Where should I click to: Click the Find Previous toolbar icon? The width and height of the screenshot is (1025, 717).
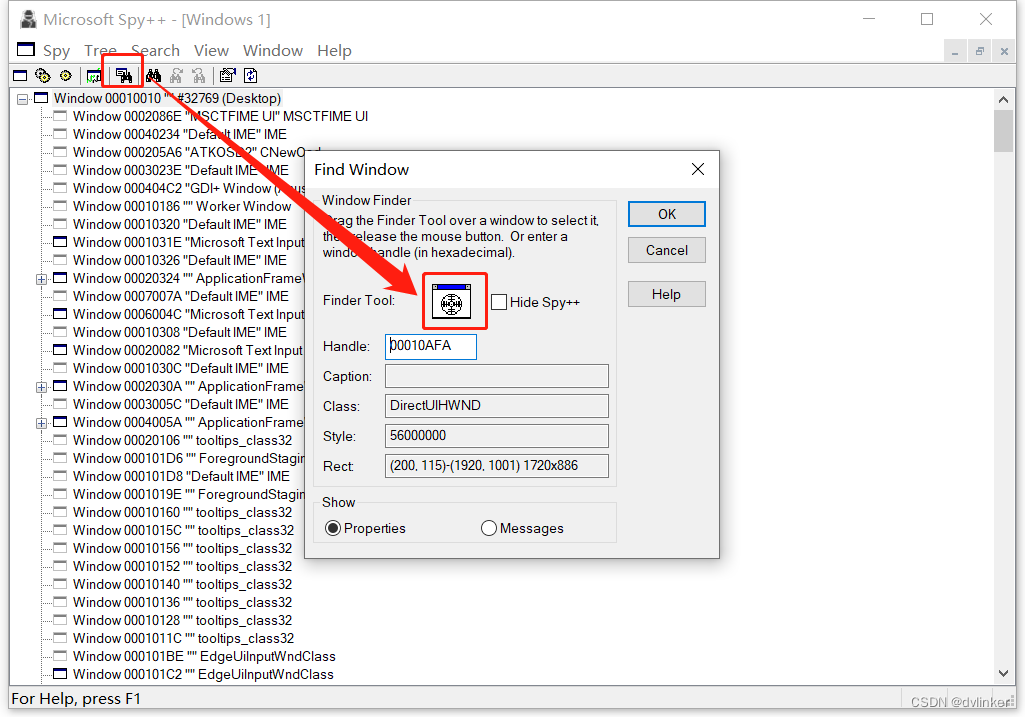point(199,76)
